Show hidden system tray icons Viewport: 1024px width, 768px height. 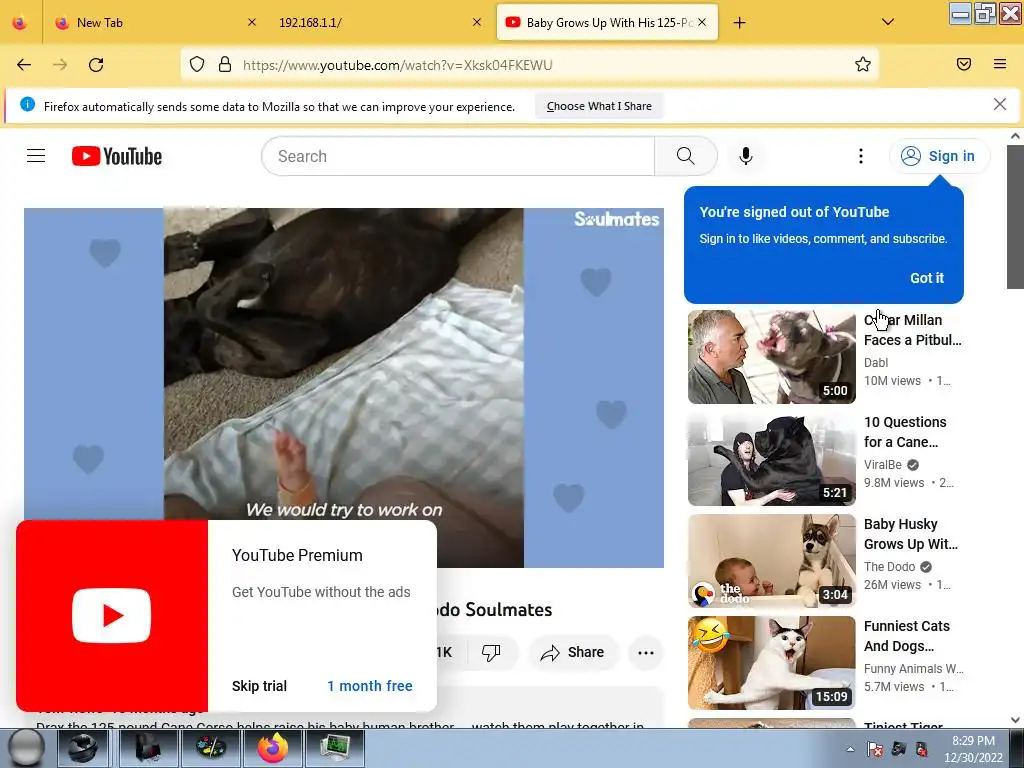pos(850,749)
